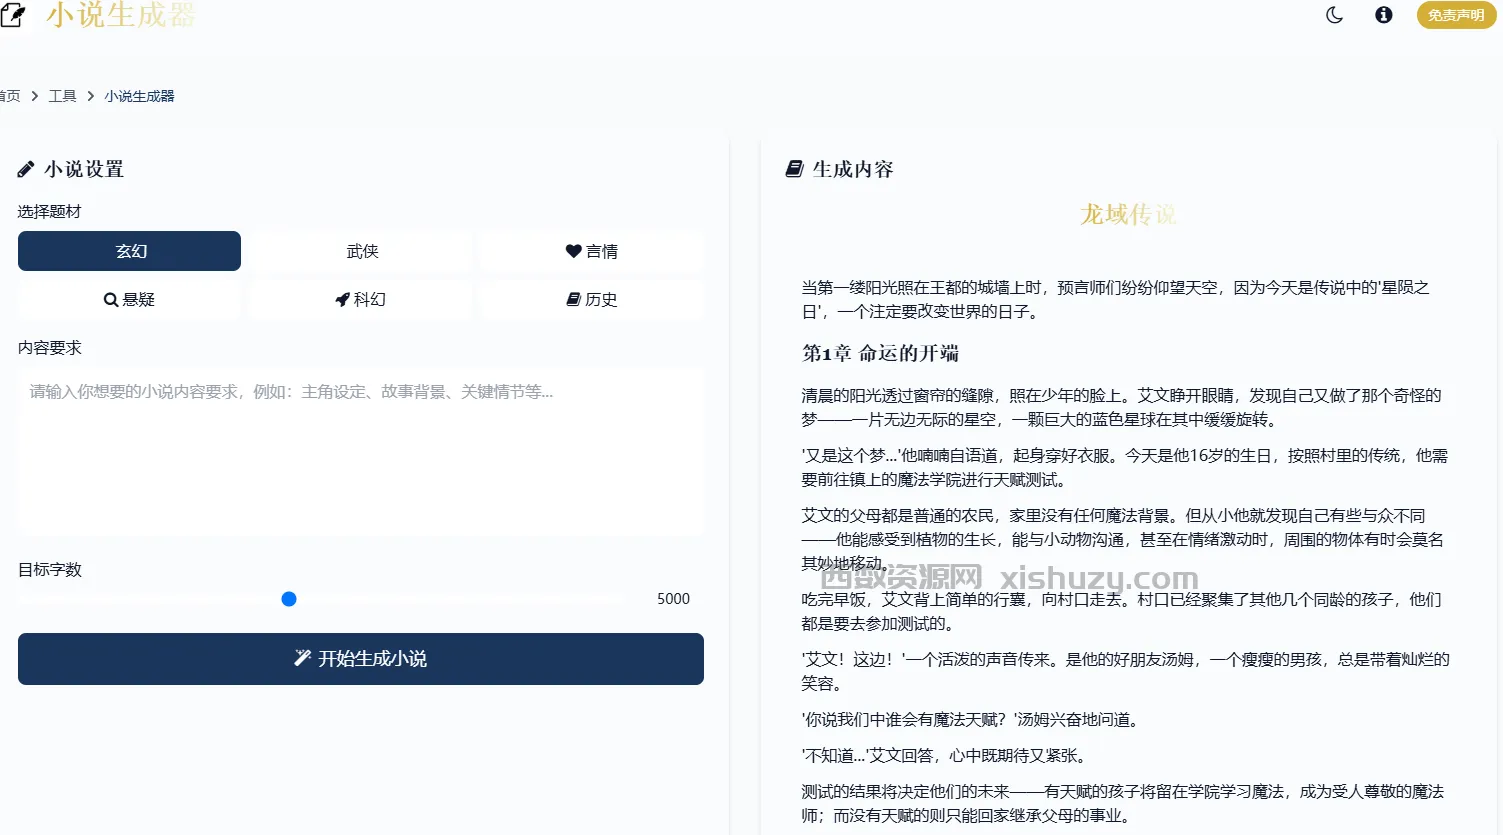Click the 免责声明 button

pos(1456,15)
